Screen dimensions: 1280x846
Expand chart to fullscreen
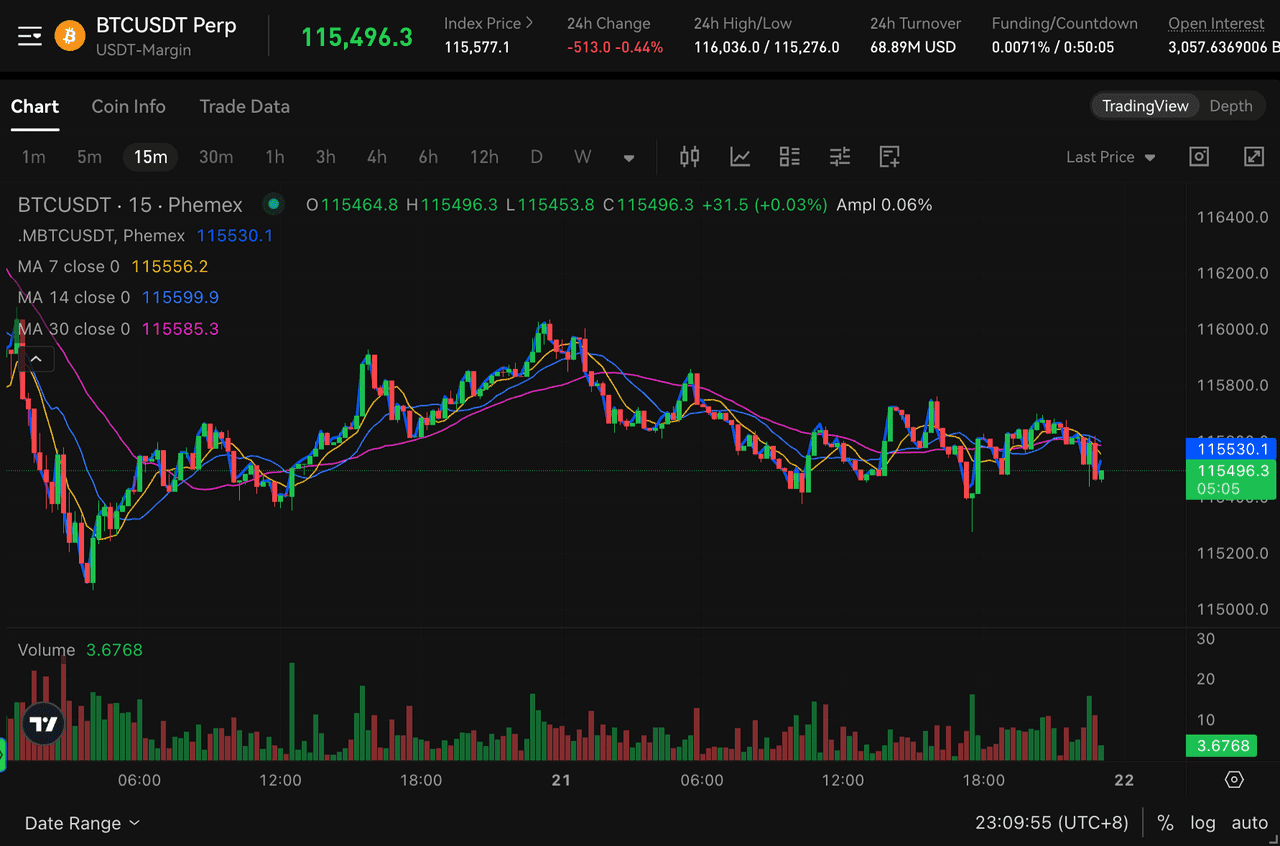click(1253, 156)
